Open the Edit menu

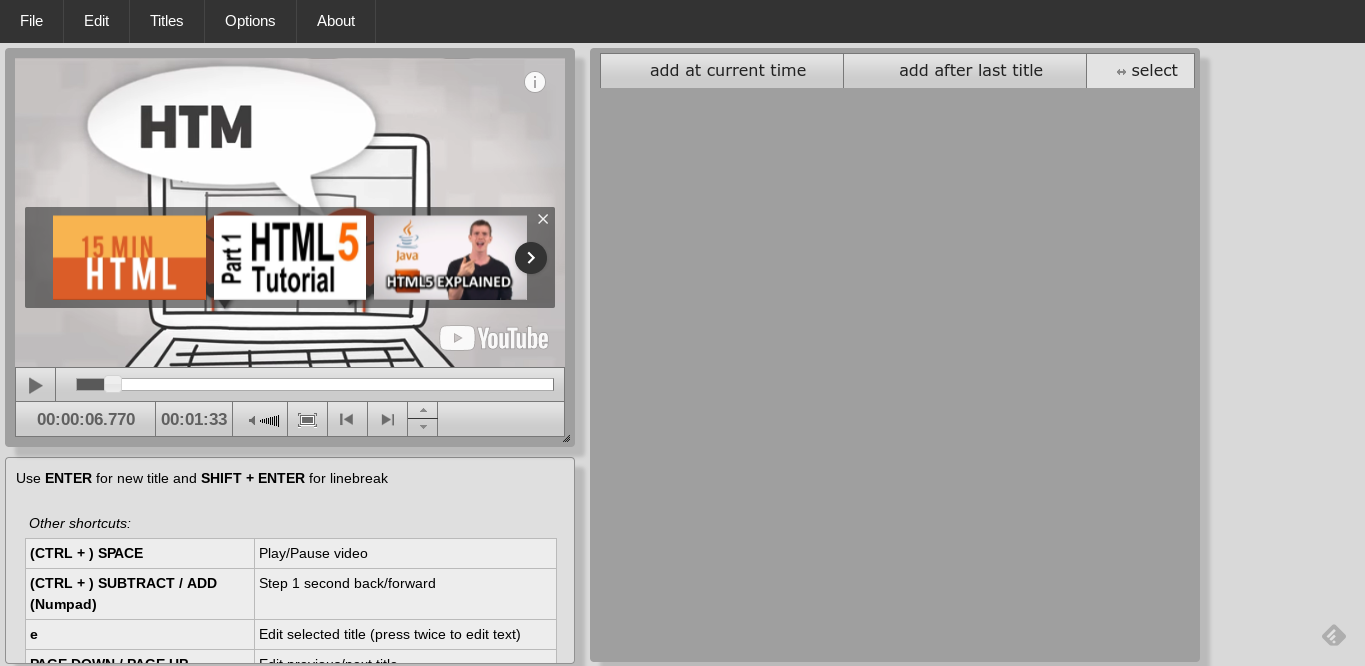97,21
